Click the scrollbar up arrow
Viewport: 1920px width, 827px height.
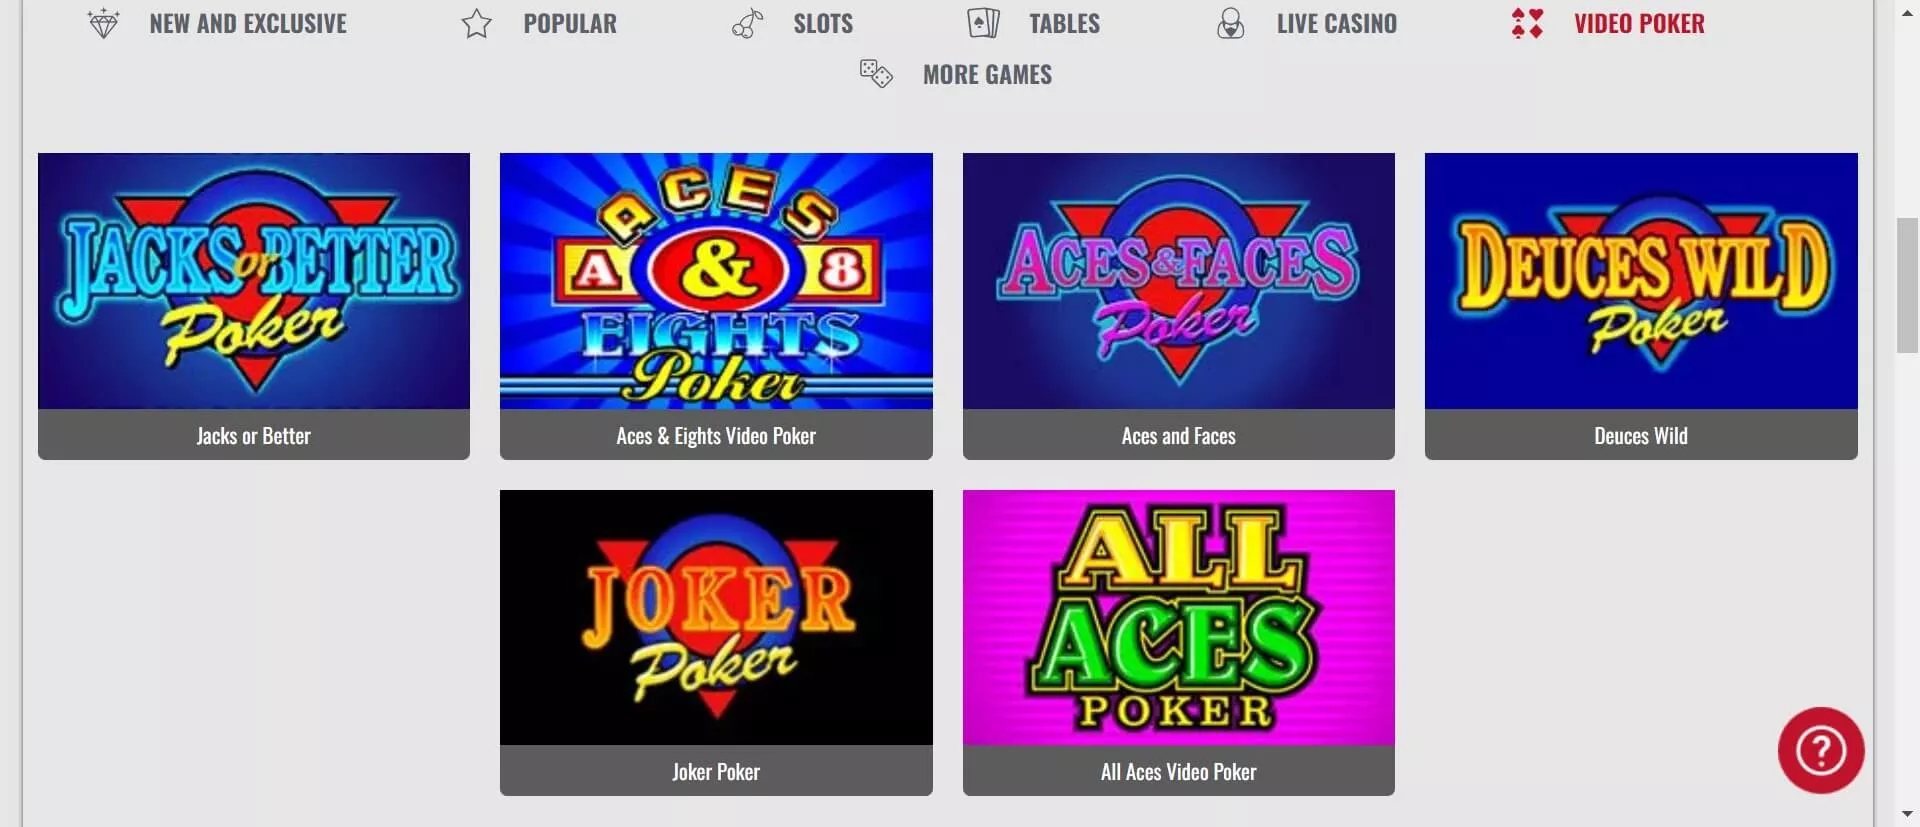coord(1907,13)
